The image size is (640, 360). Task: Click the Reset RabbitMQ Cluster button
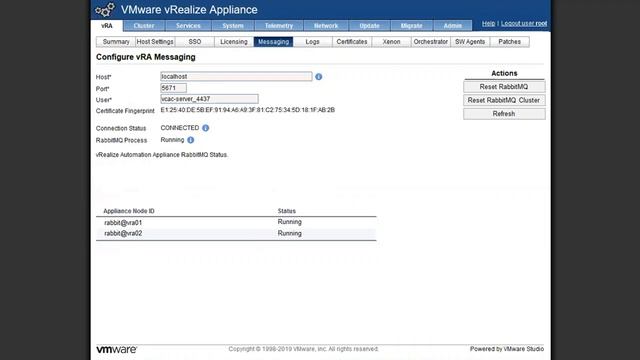504,100
